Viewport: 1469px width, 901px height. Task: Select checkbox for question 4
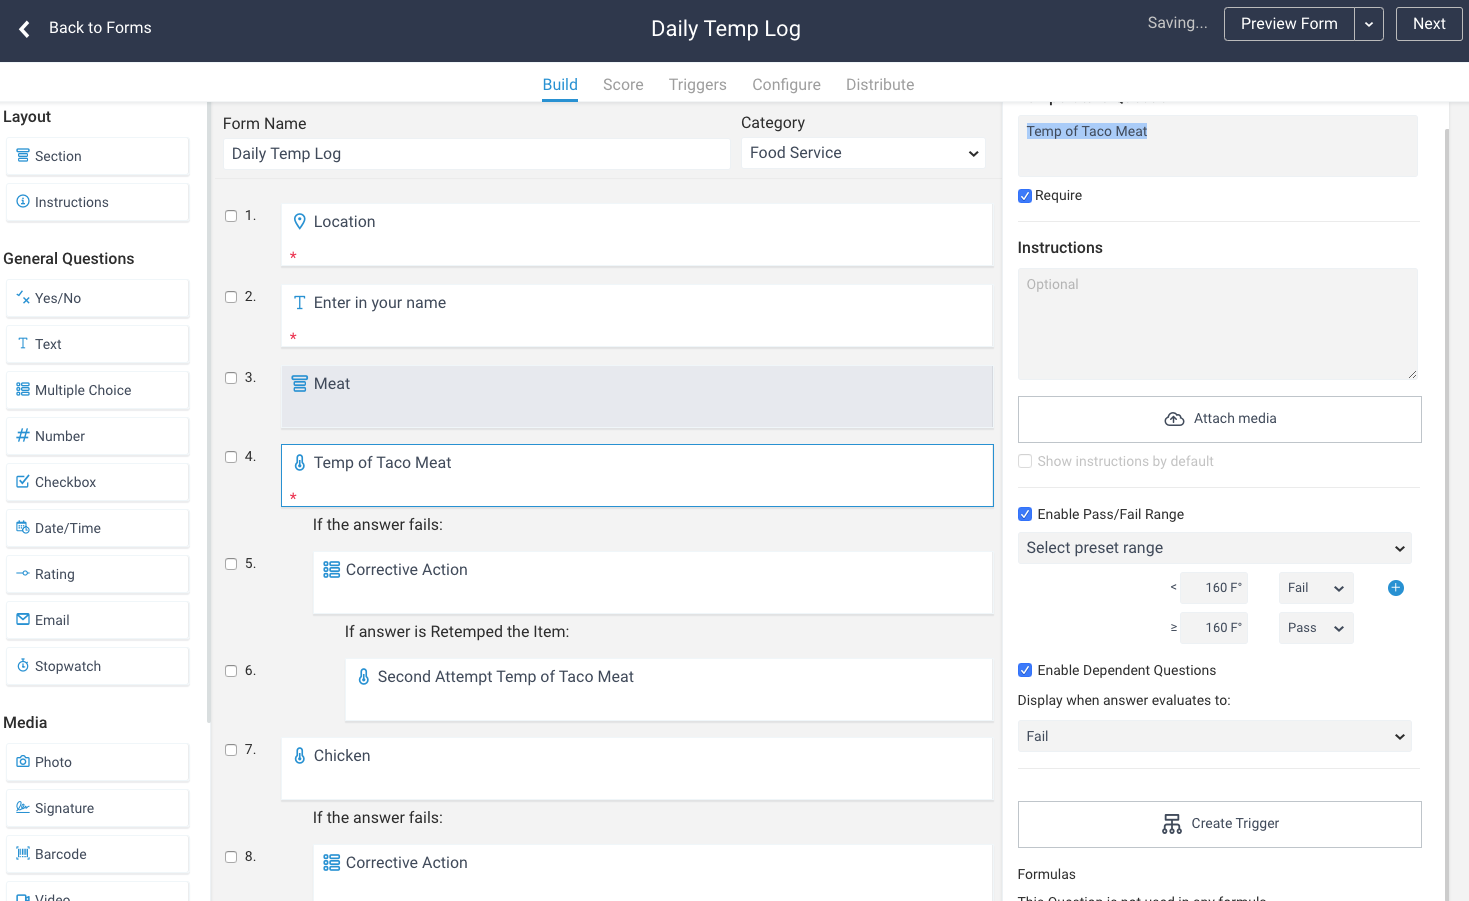pyautogui.click(x=231, y=457)
